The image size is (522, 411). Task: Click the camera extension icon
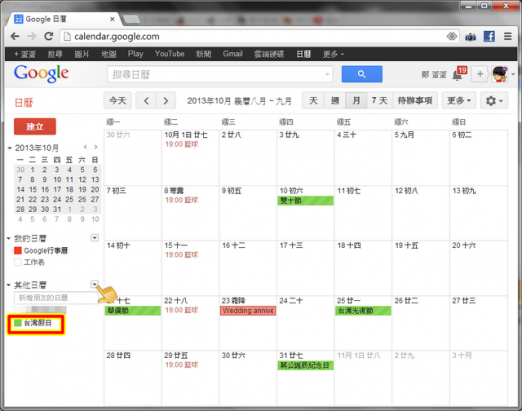(470, 36)
